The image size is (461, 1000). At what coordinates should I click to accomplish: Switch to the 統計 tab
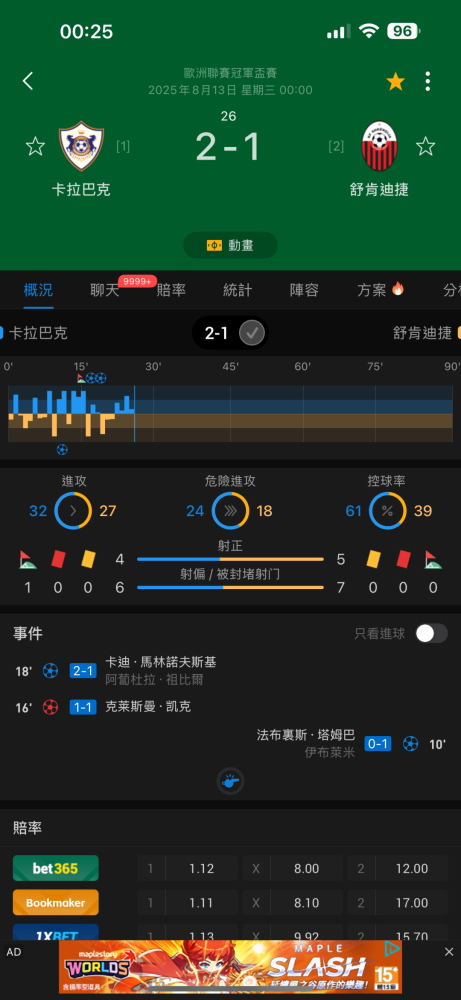[237, 290]
